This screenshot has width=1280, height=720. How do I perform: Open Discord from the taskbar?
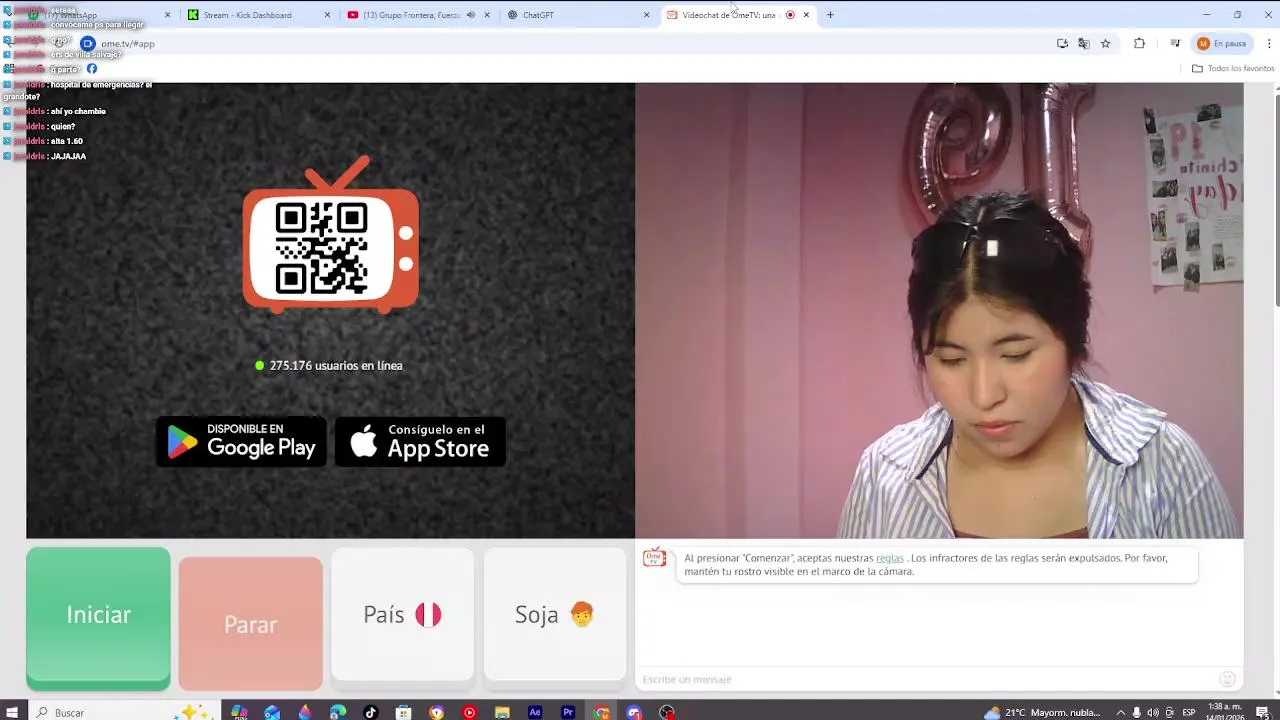pyautogui.click(x=634, y=712)
